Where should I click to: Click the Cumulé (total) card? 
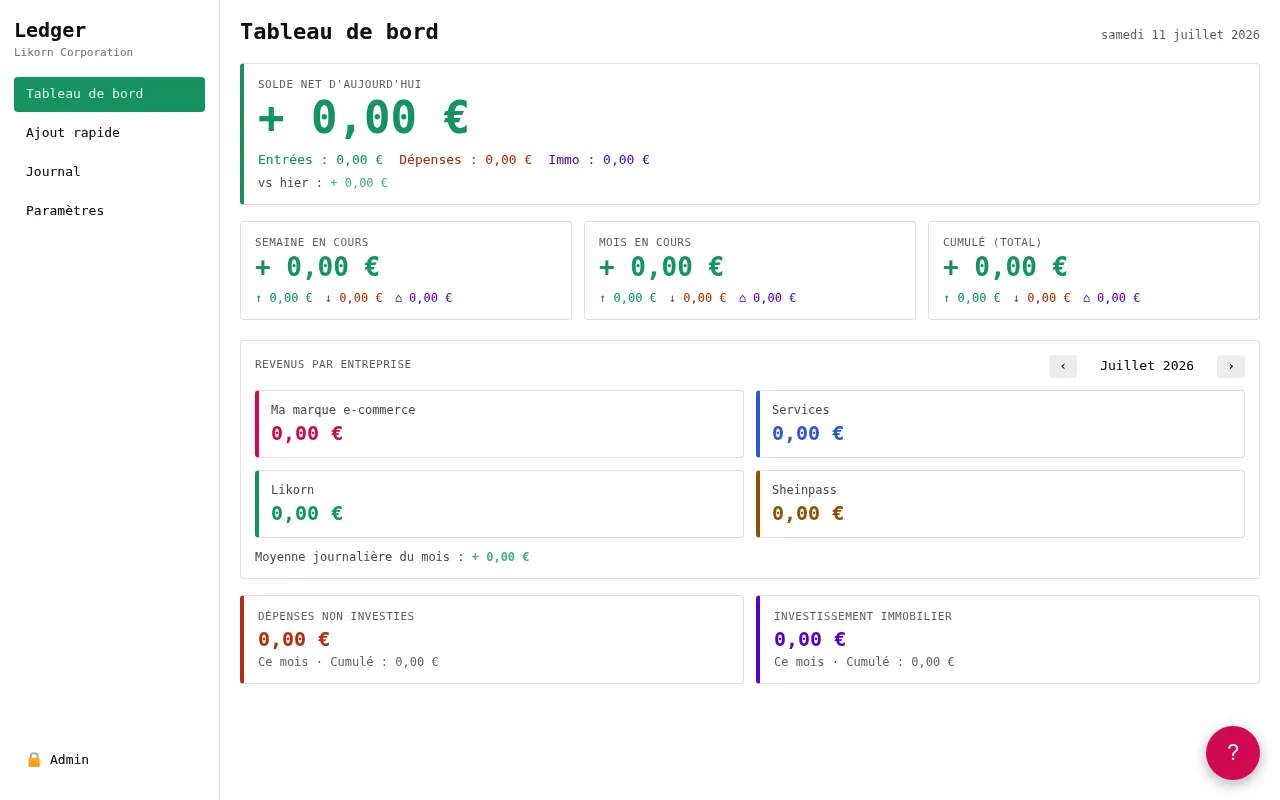[x=1094, y=270]
